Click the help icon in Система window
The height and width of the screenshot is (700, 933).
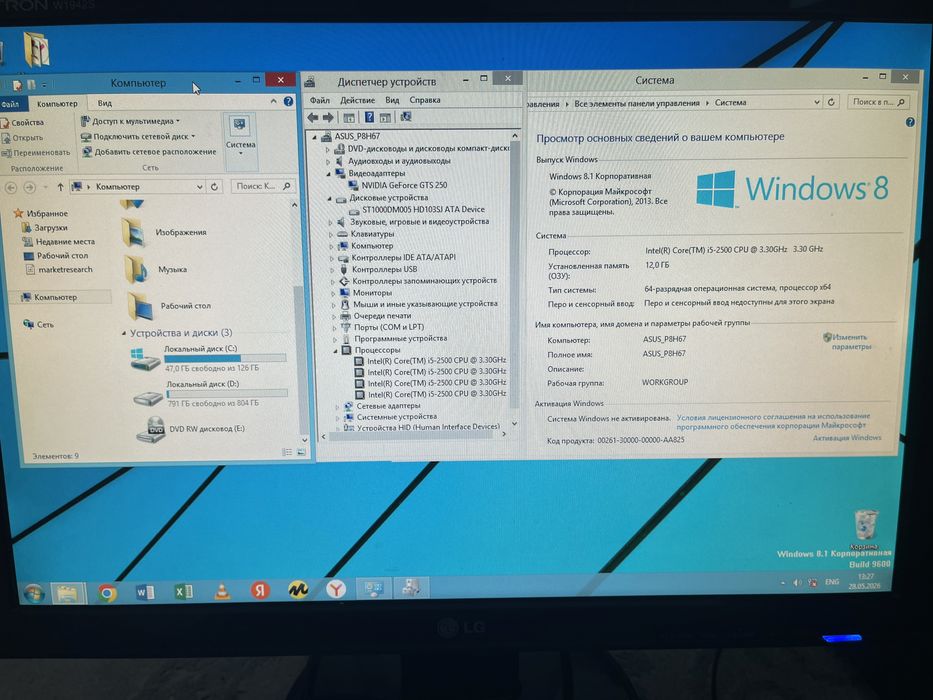(x=910, y=122)
